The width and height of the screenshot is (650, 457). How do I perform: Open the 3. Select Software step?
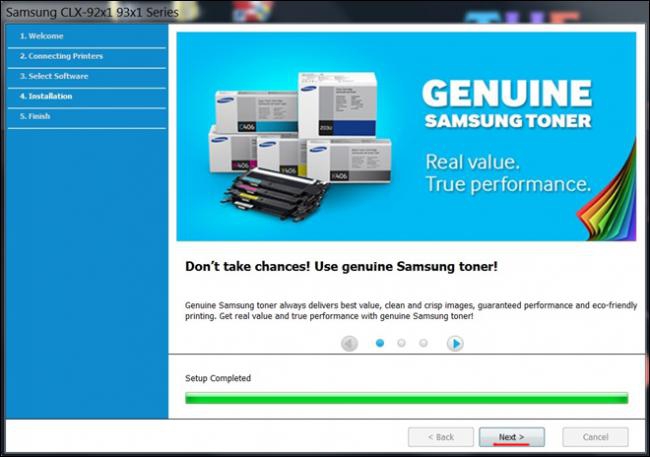coord(87,76)
